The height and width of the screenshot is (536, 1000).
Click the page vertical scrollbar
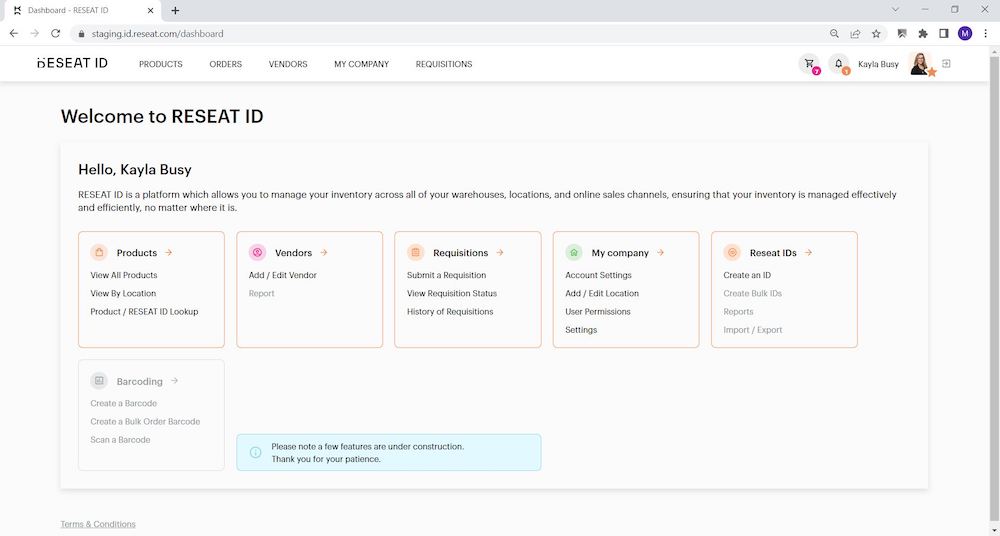[x=994, y=290]
